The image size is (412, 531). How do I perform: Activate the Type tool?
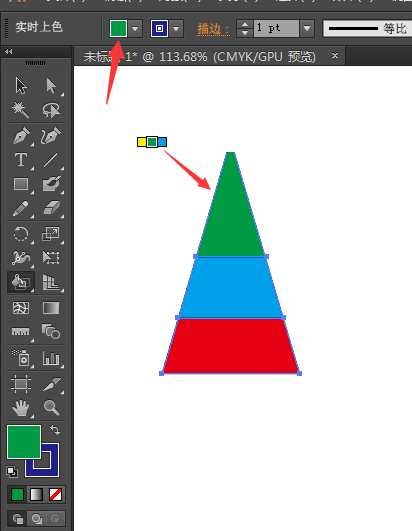point(21,160)
